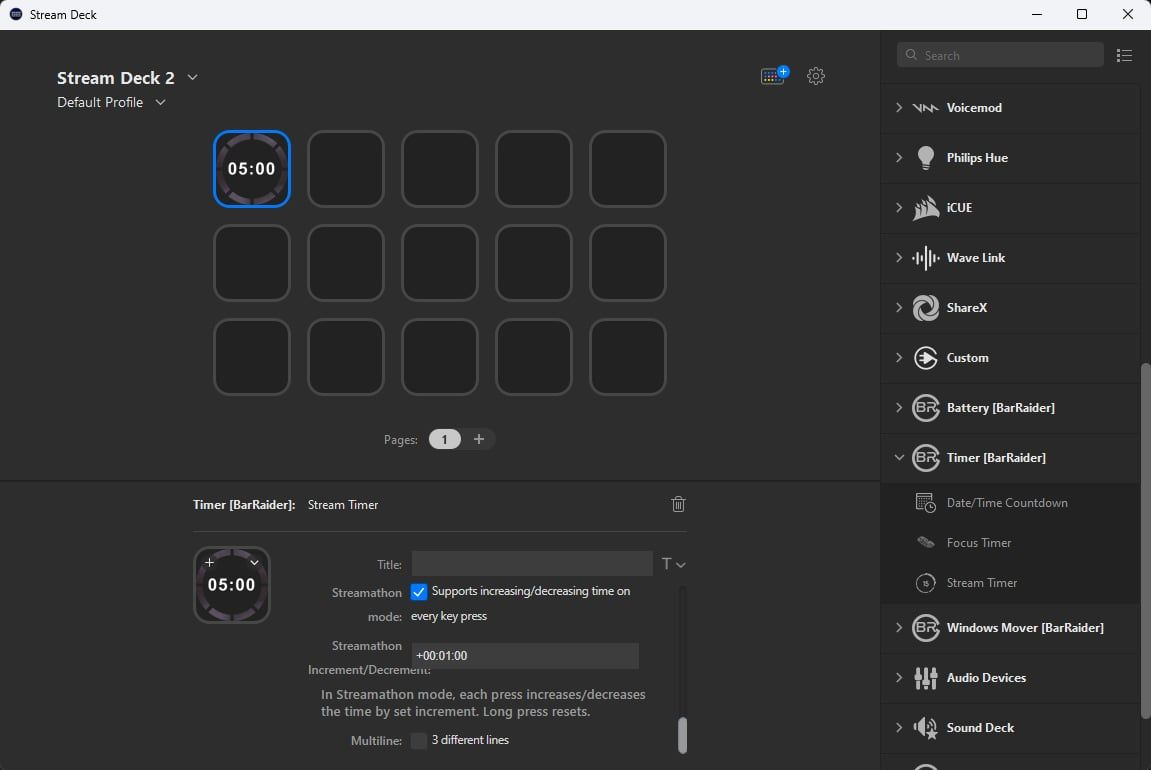Expand the Audio Devices category
Screen dimensions: 1151x770
click(x=899, y=678)
